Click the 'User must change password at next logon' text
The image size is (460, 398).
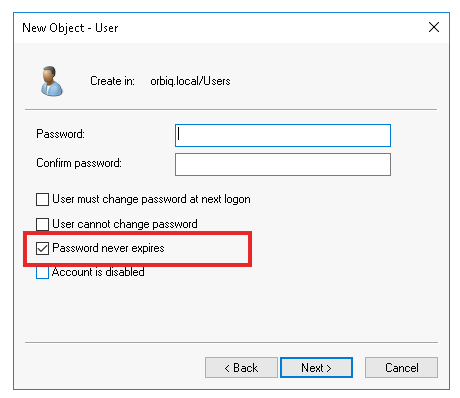click(151, 199)
